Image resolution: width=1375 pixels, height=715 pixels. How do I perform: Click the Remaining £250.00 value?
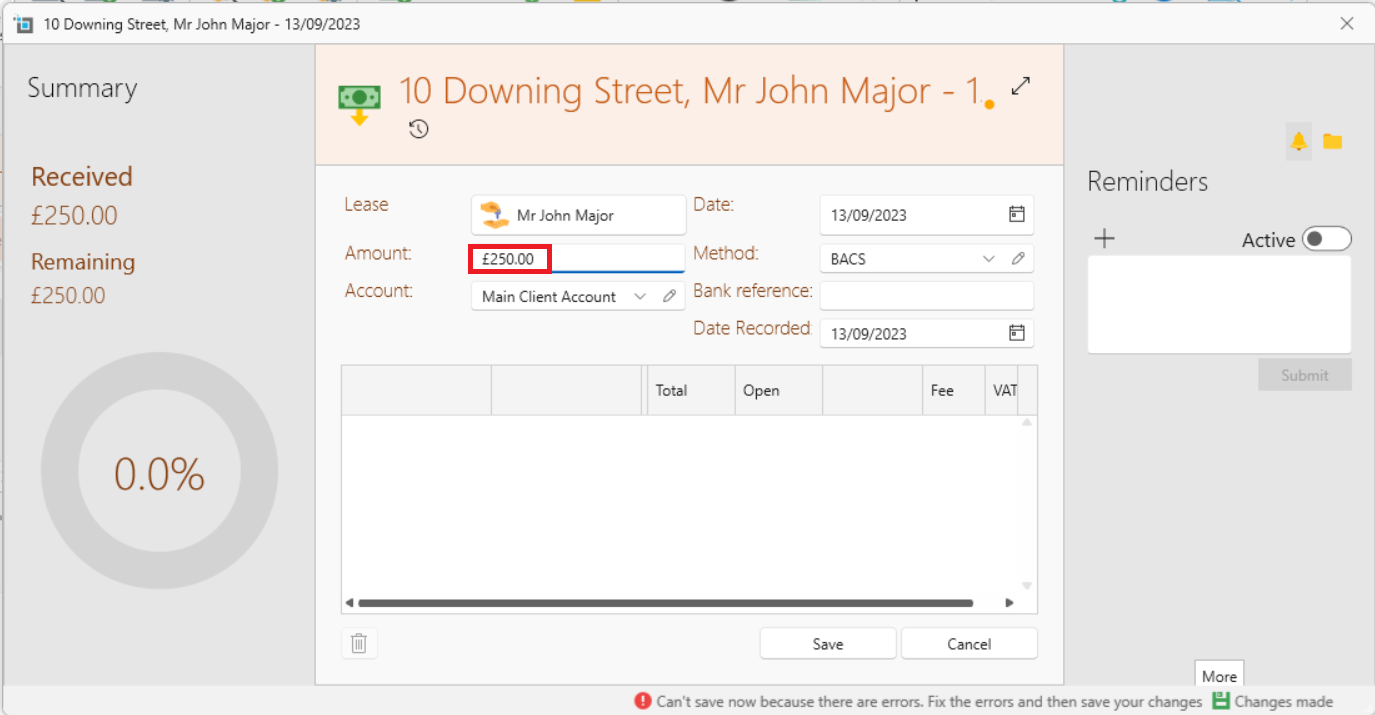point(67,295)
